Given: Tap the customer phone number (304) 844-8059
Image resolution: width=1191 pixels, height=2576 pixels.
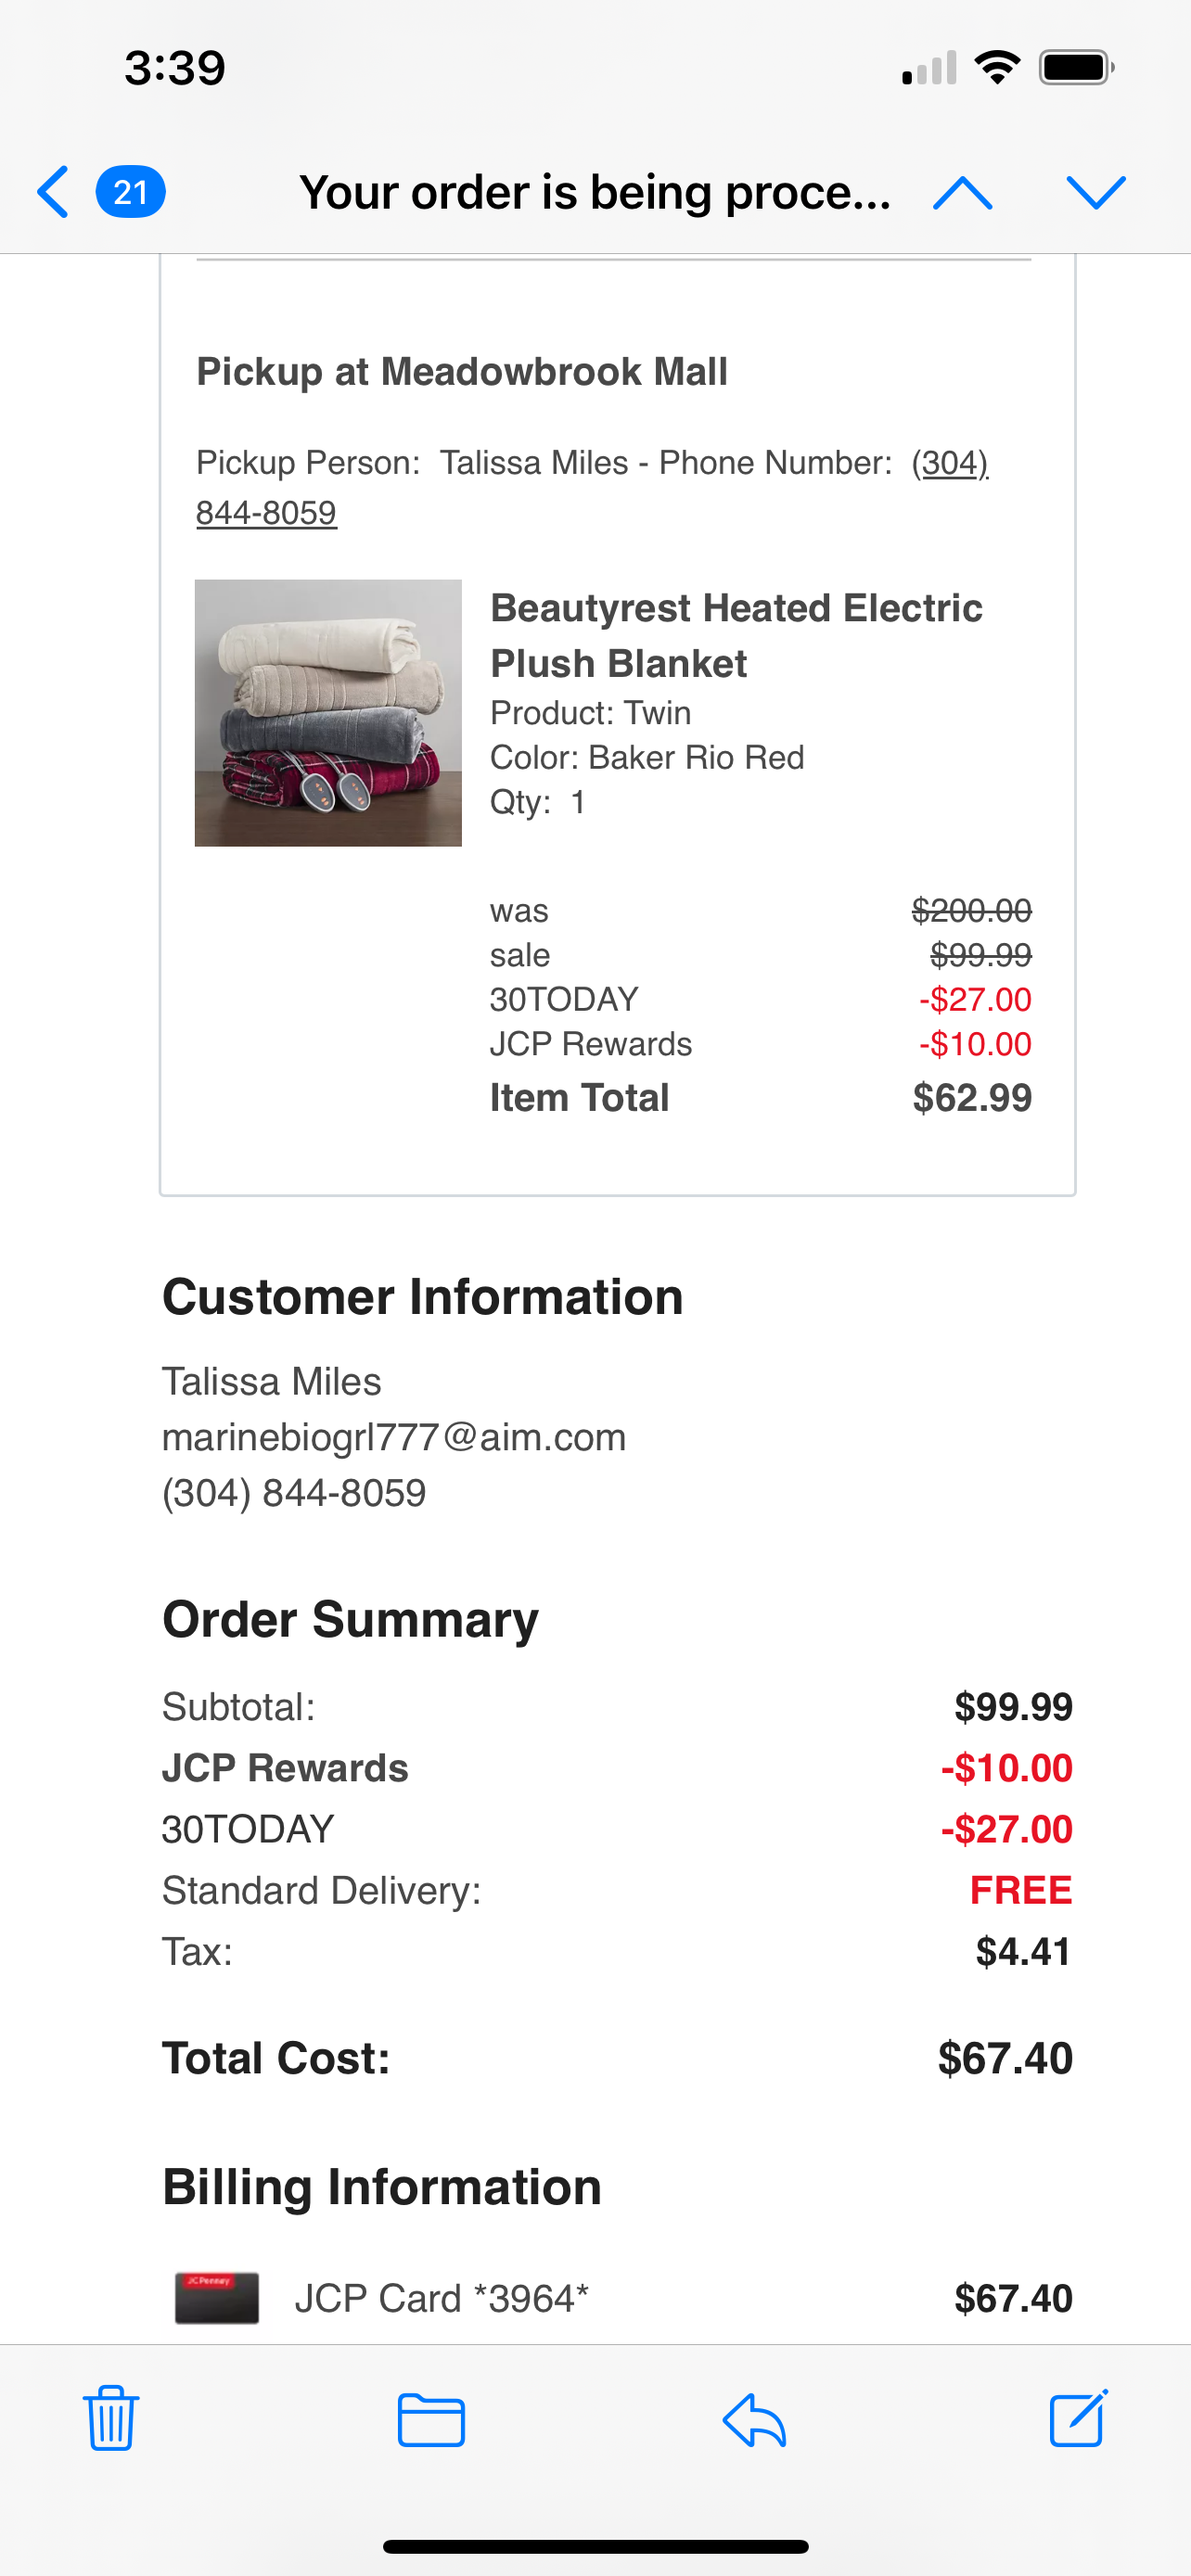Looking at the screenshot, I should click(294, 1493).
